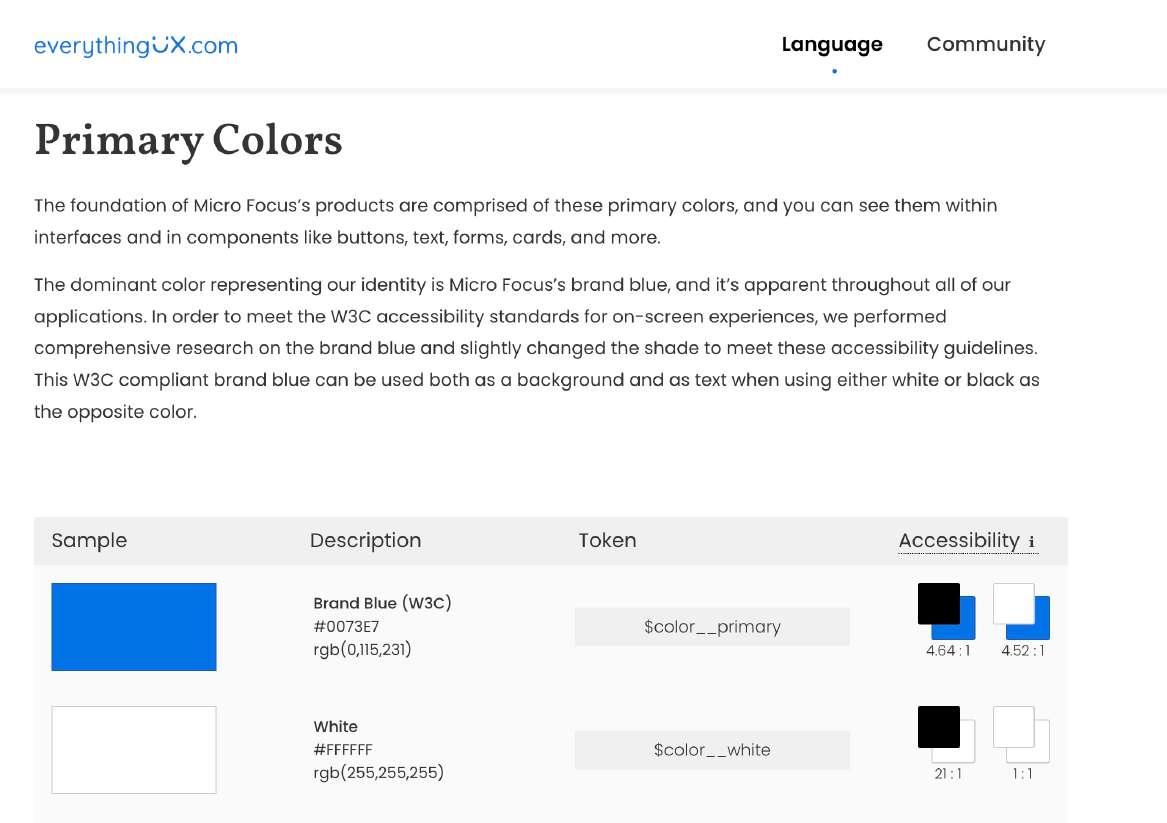Select the White sample swatch
1167x823 pixels.
134,750
